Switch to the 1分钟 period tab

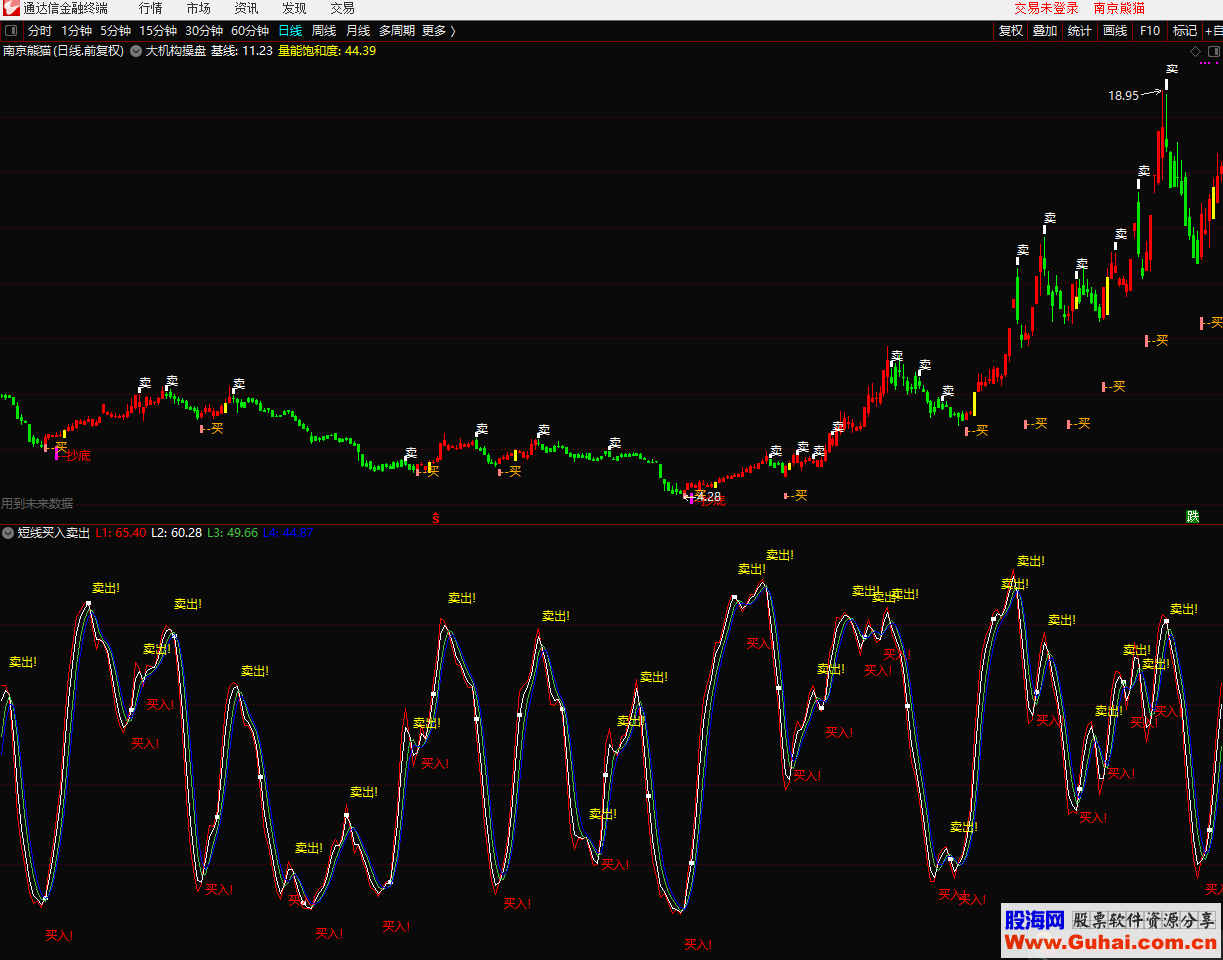(77, 31)
